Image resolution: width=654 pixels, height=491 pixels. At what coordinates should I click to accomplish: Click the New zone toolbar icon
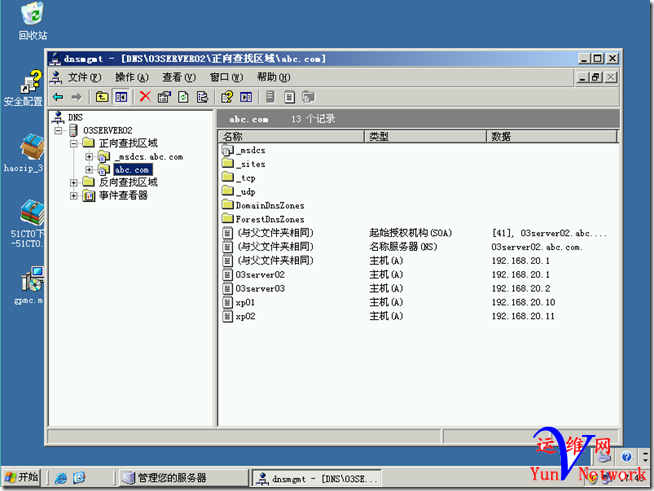tap(308, 97)
